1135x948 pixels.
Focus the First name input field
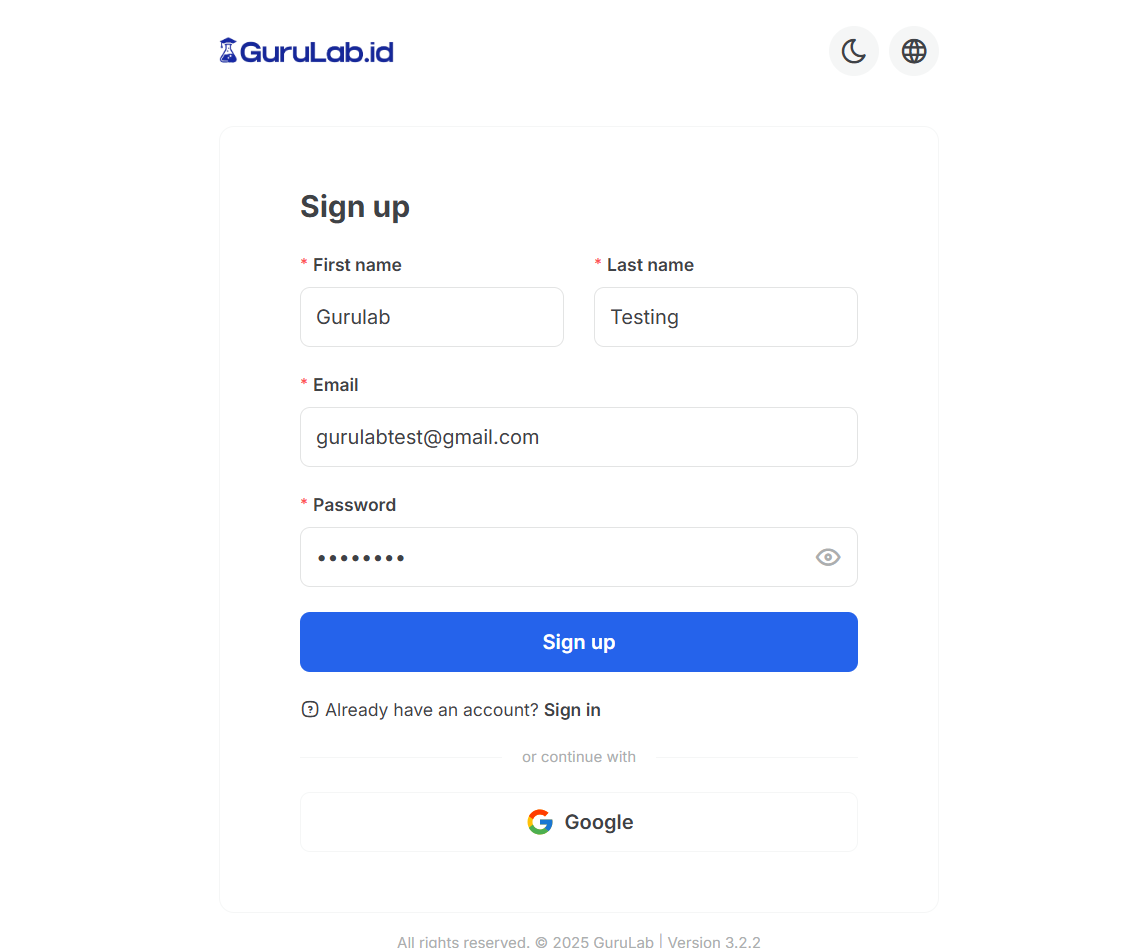[x=431, y=317]
